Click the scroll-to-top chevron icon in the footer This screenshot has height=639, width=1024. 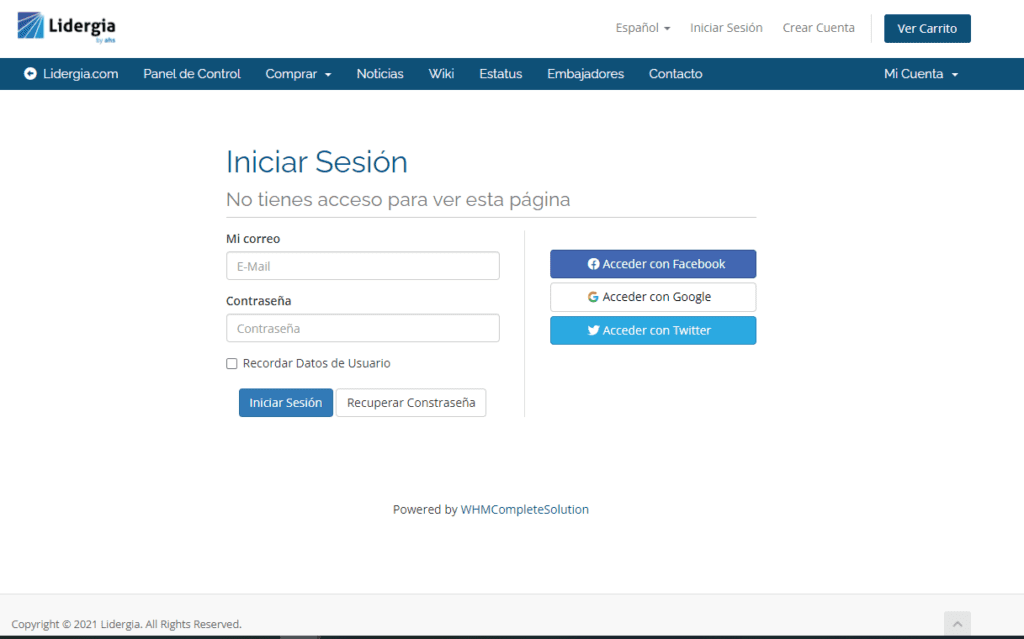[957, 624]
